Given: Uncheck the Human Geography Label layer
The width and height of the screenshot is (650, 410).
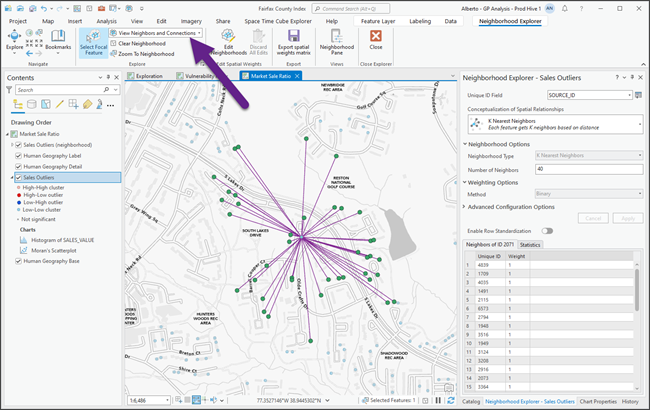Looking at the screenshot, I should [19, 155].
